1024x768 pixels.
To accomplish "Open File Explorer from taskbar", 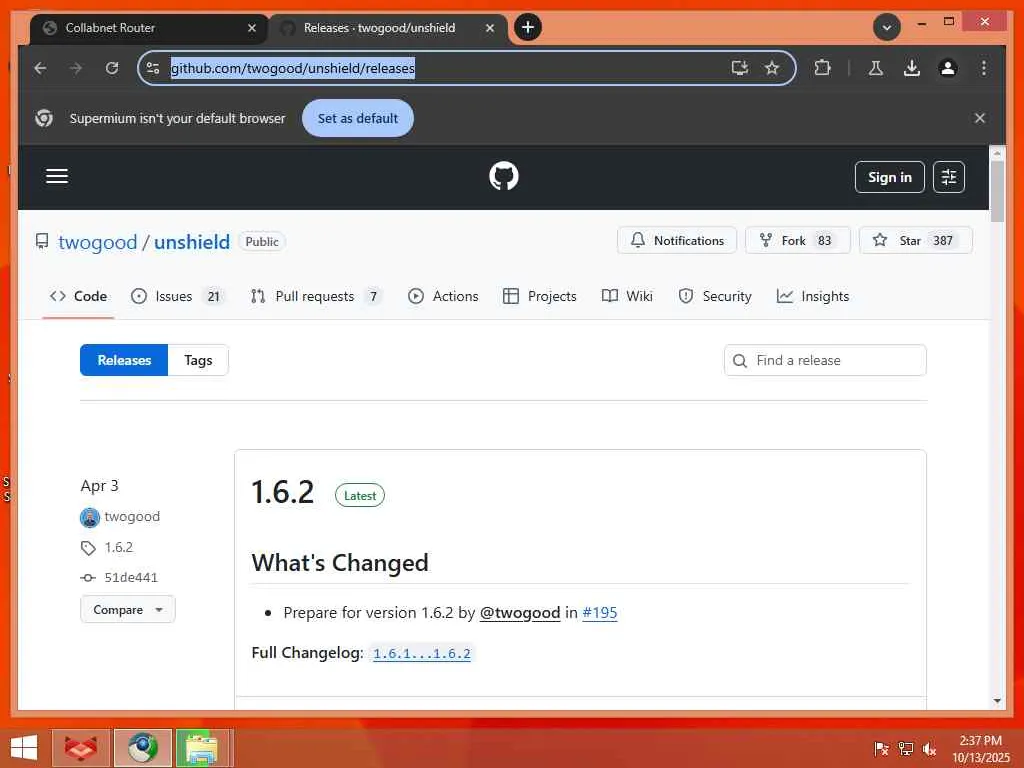I will pyautogui.click(x=203, y=748).
